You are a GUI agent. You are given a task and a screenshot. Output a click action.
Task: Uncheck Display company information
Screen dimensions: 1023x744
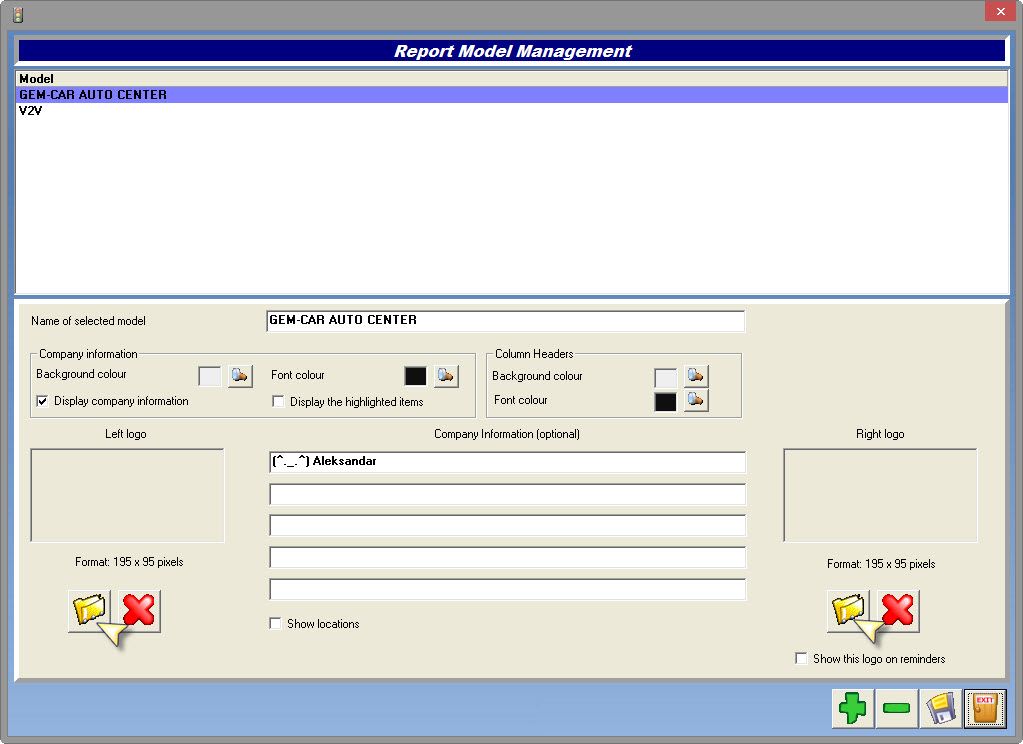coord(42,401)
